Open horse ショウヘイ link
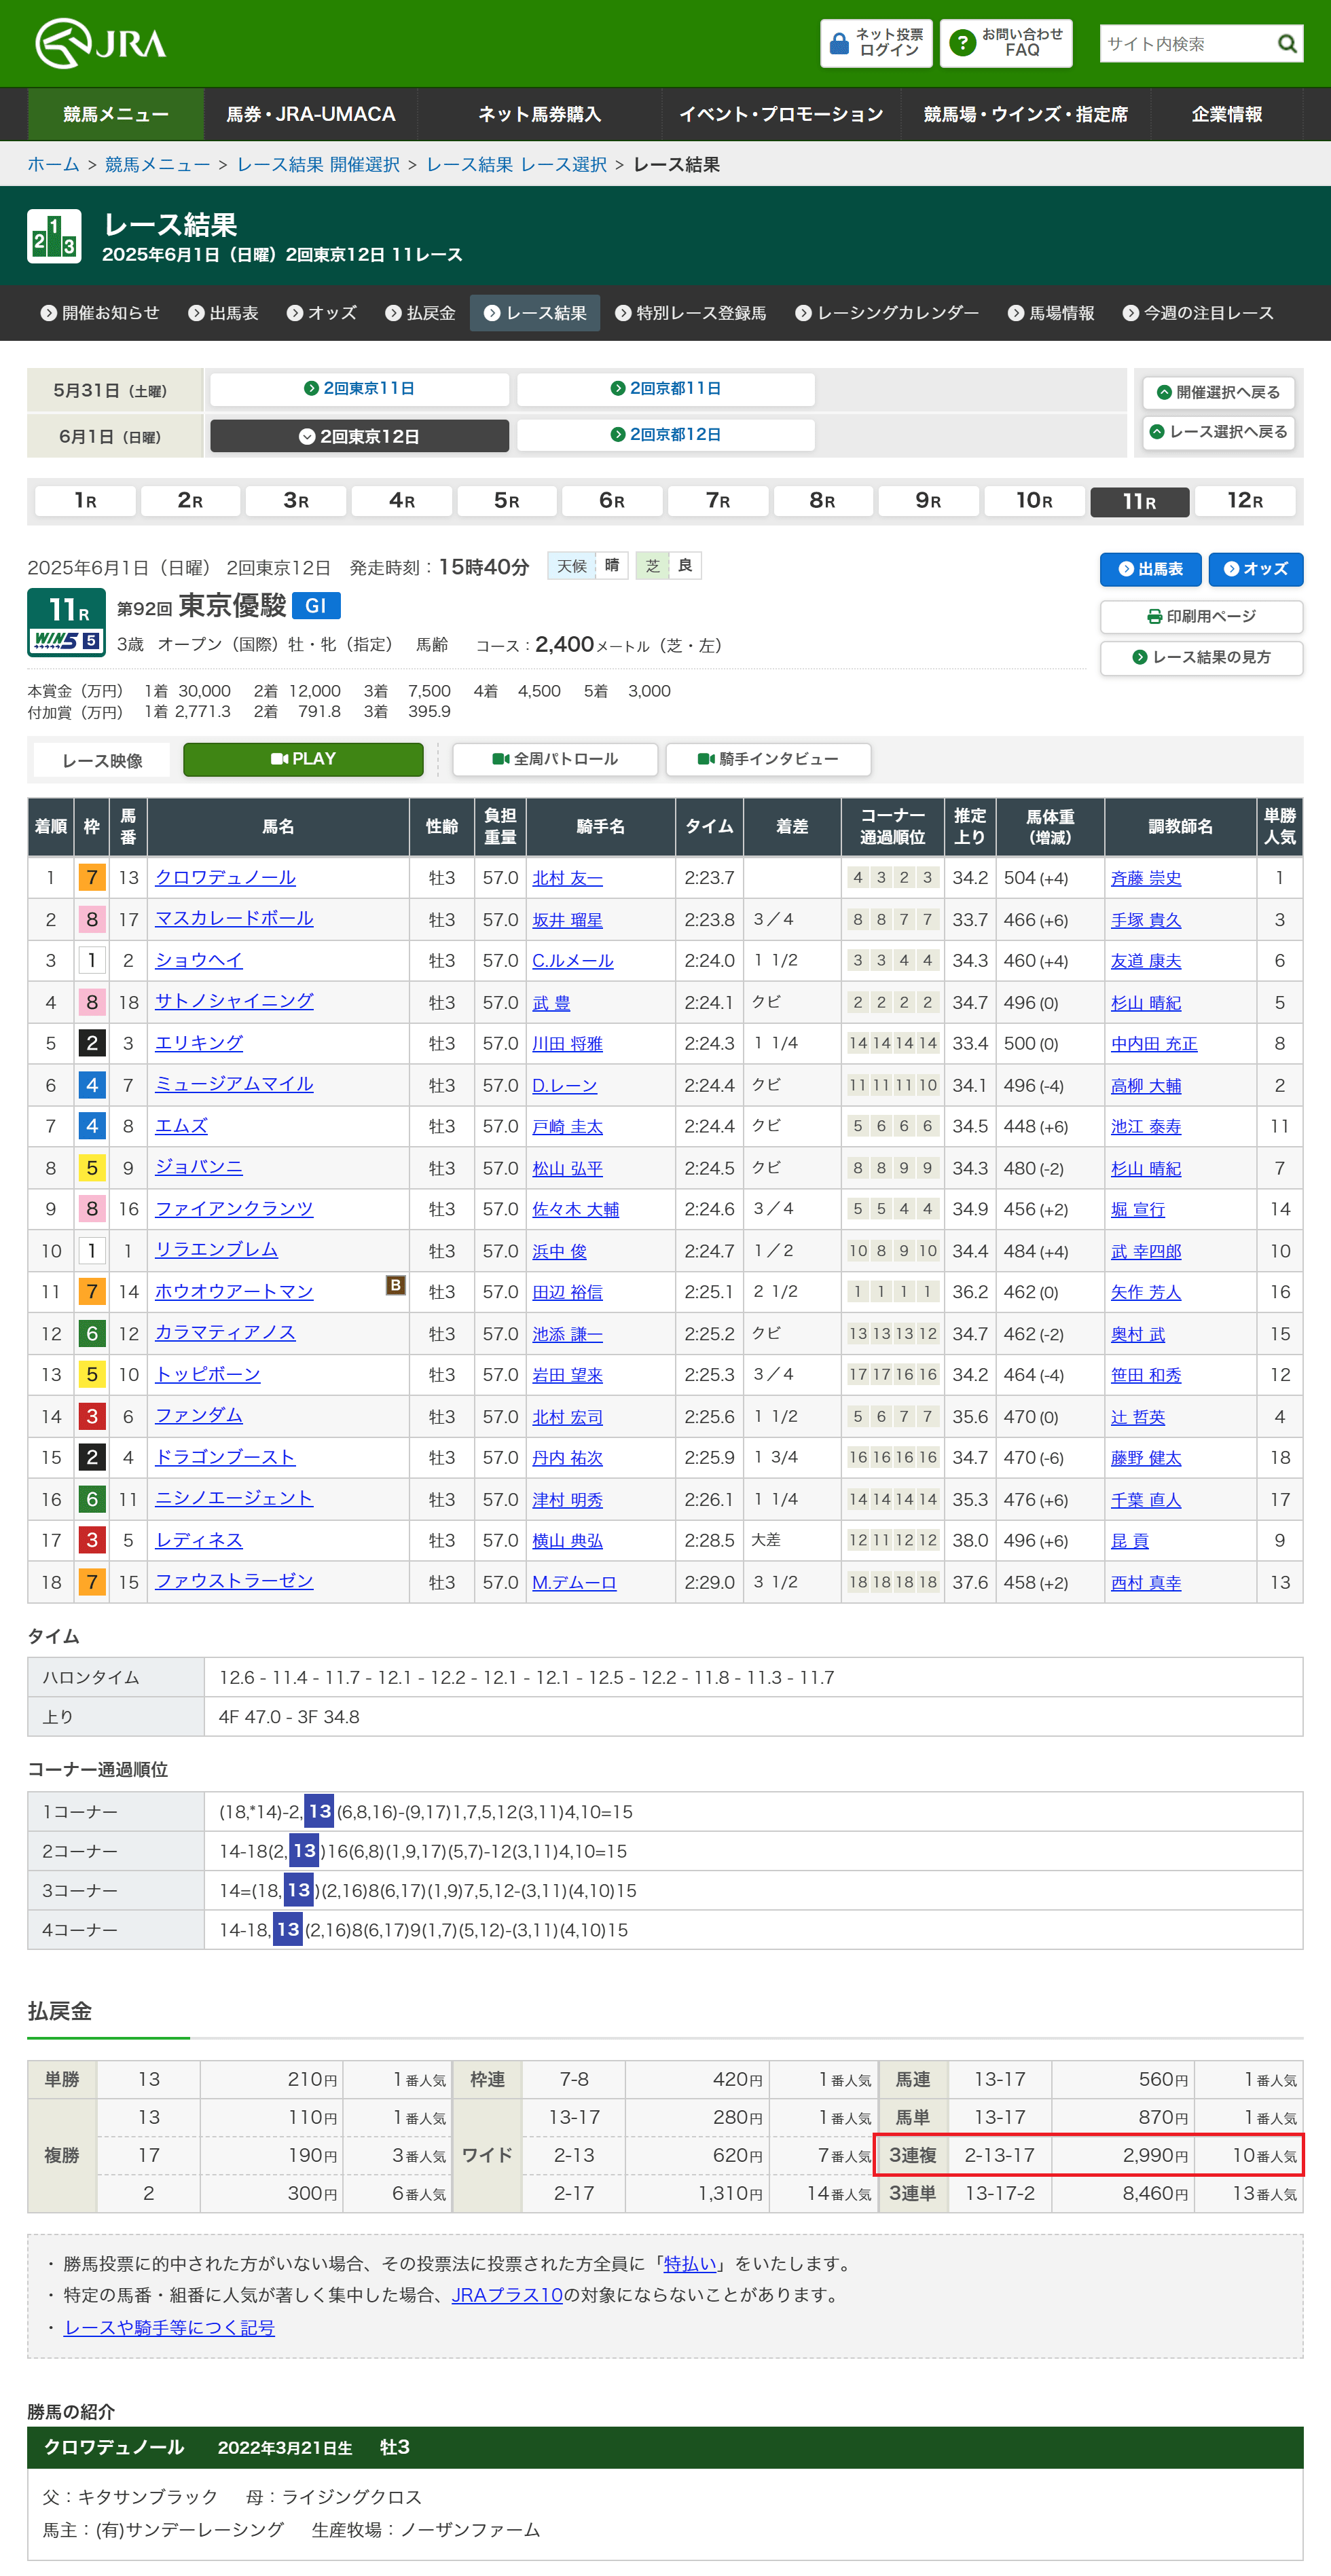Viewport: 1331px width, 2576px height. point(199,960)
